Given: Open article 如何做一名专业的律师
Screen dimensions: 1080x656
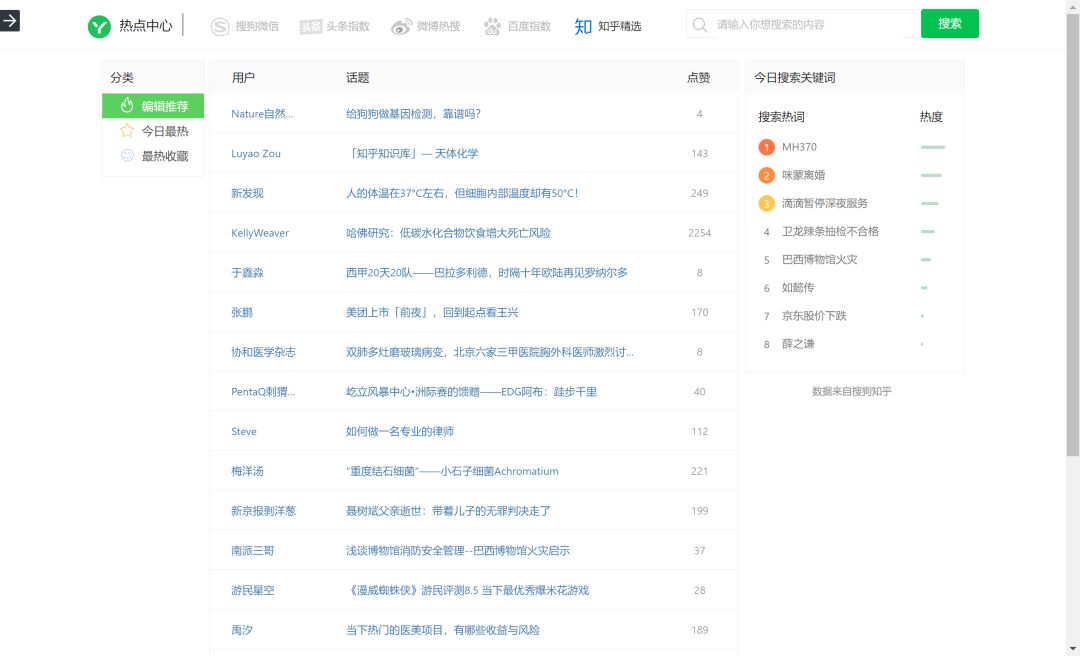Looking at the screenshot, I should click(399, 432).
